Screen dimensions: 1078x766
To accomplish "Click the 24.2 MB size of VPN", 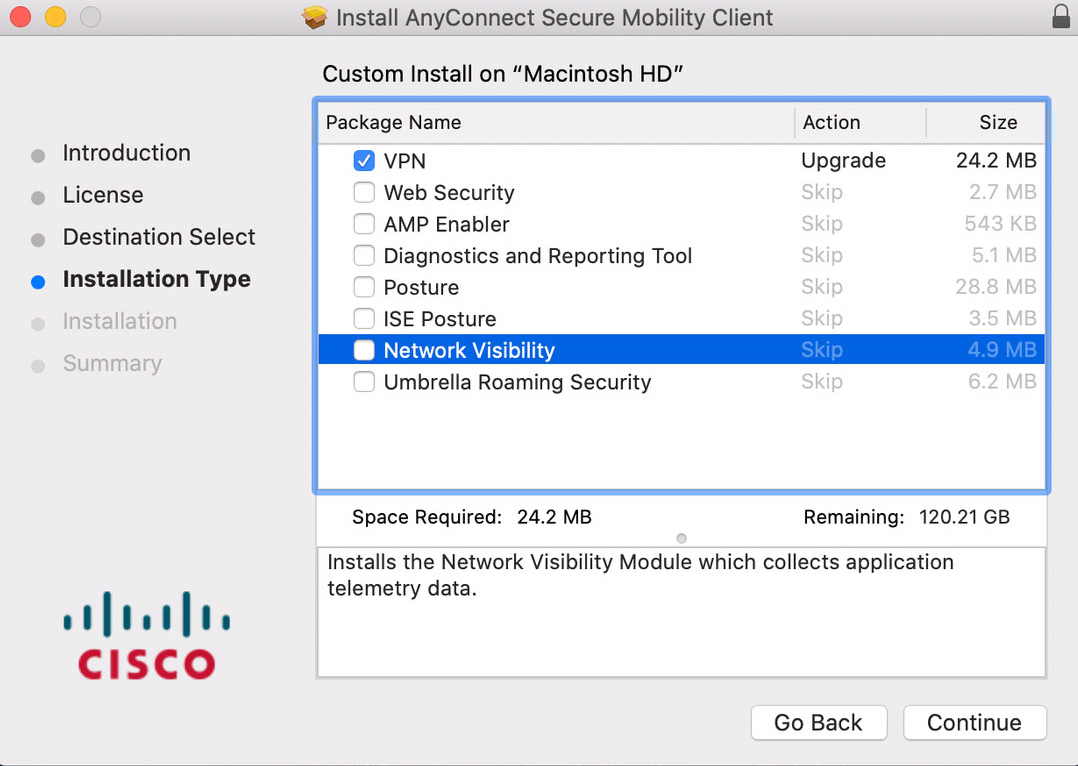I will 996,160.
